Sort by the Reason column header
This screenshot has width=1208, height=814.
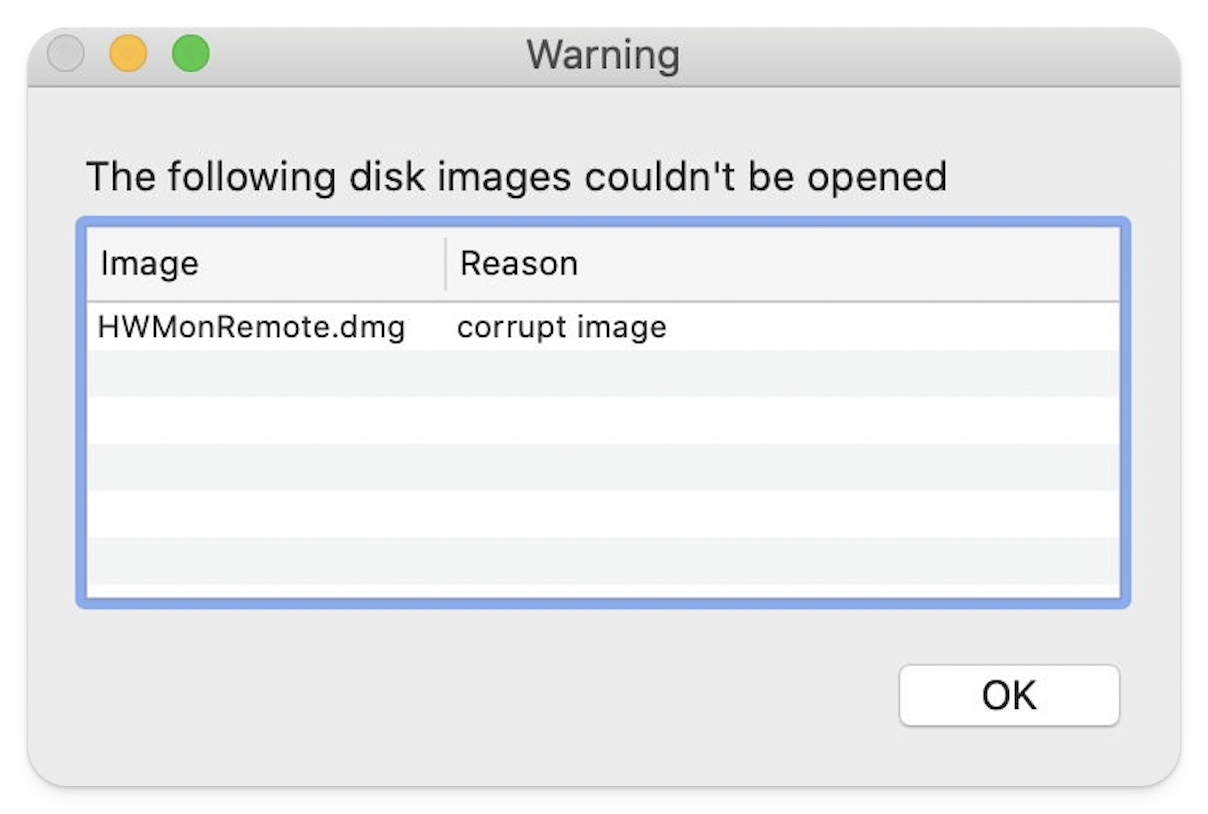click(x=518, y=264)
